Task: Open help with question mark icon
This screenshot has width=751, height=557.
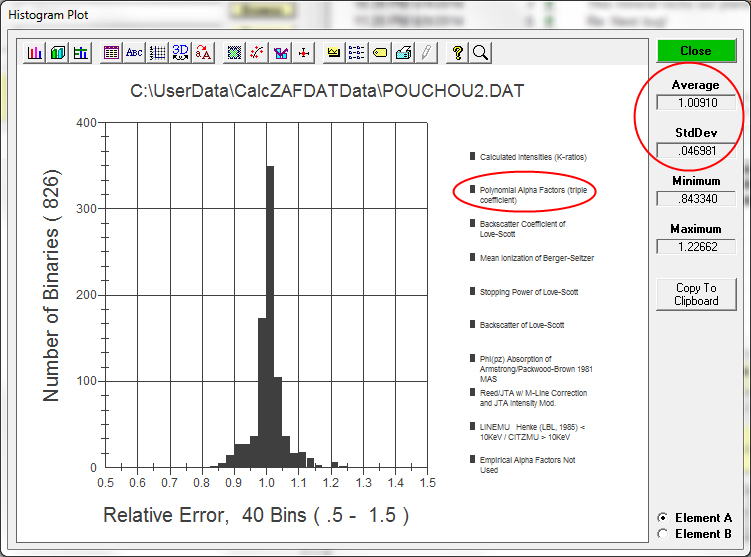Action: pyautogui.click(x=457, y=53)
